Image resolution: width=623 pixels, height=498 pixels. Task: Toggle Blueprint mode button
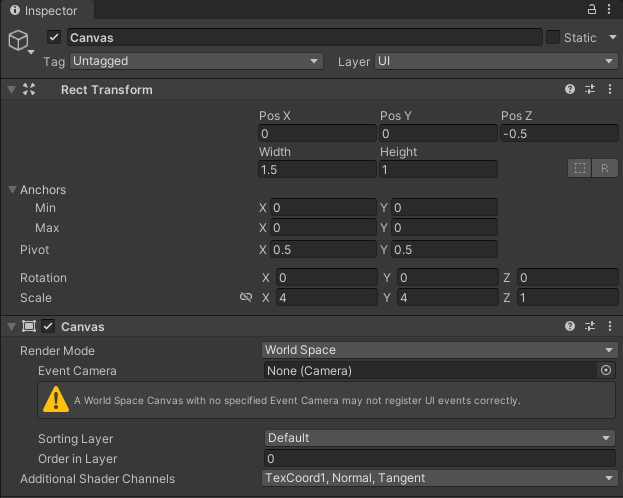(x=580, y=168)
